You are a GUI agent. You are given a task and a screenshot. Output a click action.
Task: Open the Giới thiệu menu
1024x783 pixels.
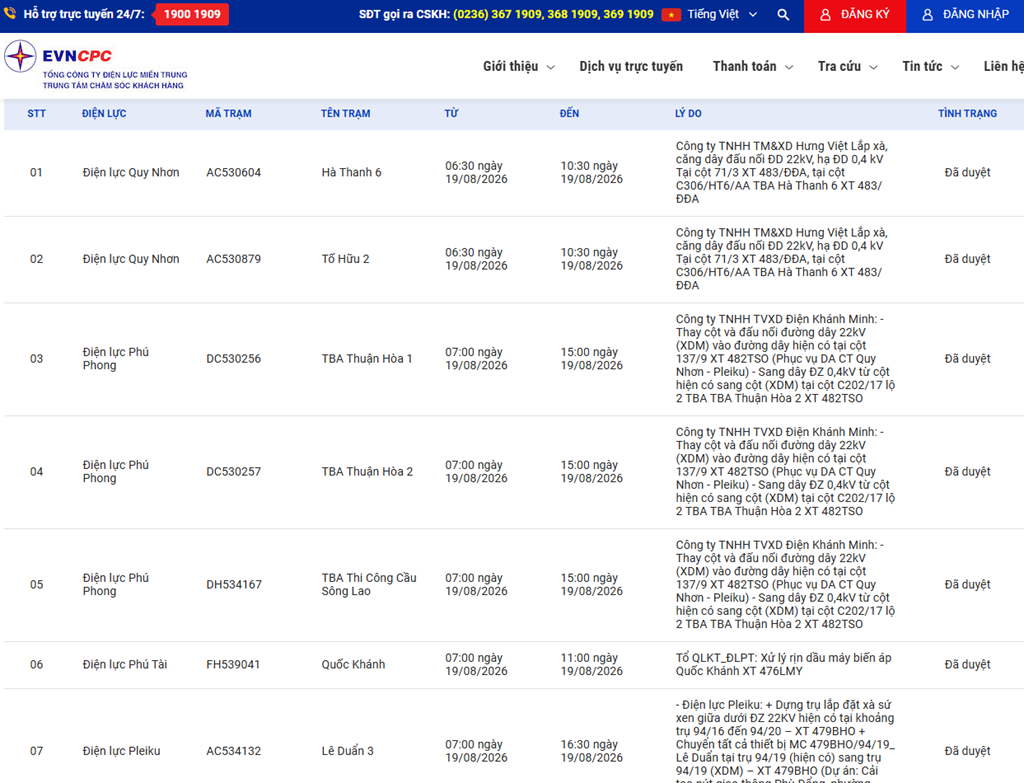click(x=511, y=66)
